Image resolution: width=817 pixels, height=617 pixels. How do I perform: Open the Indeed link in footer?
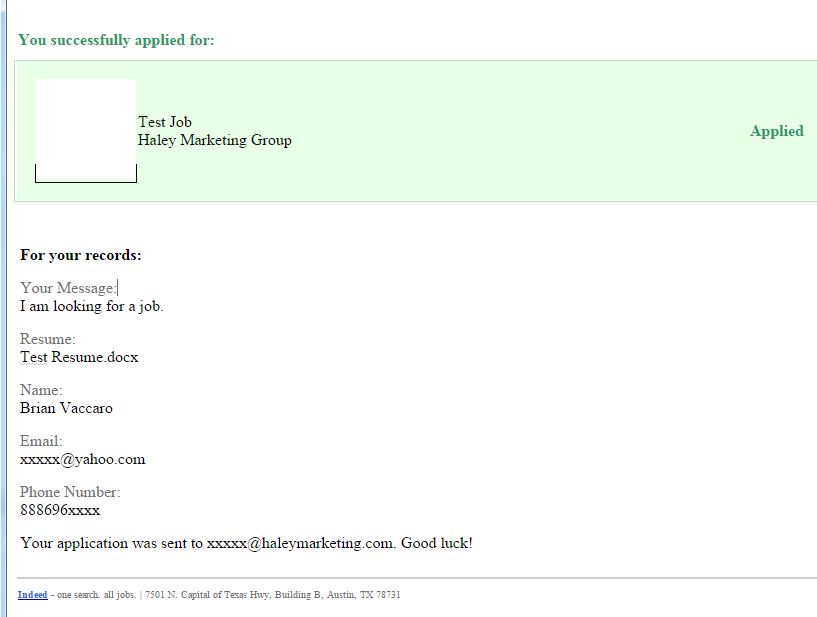[x=32, y=595]
